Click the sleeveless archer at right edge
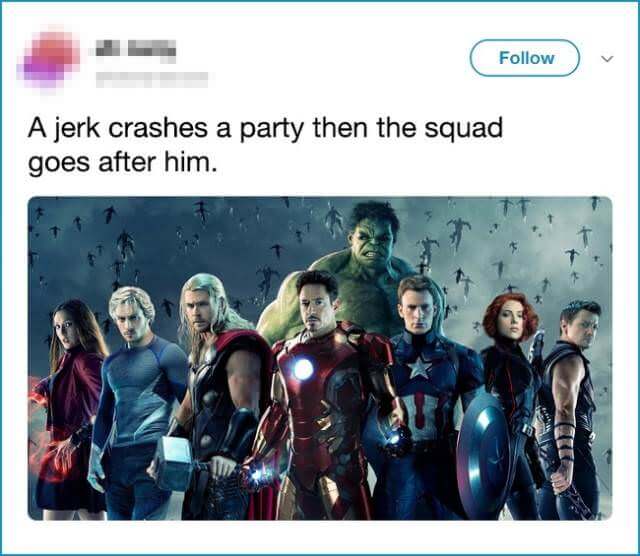 (571, 408)
